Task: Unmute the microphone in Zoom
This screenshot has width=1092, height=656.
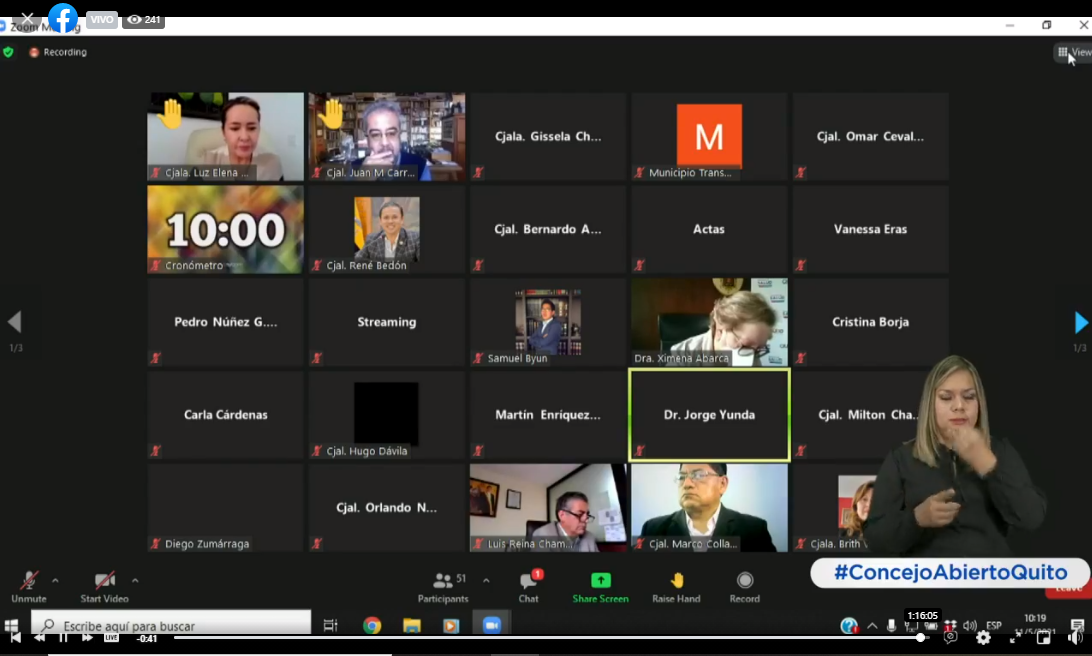Action: (29, 581)
